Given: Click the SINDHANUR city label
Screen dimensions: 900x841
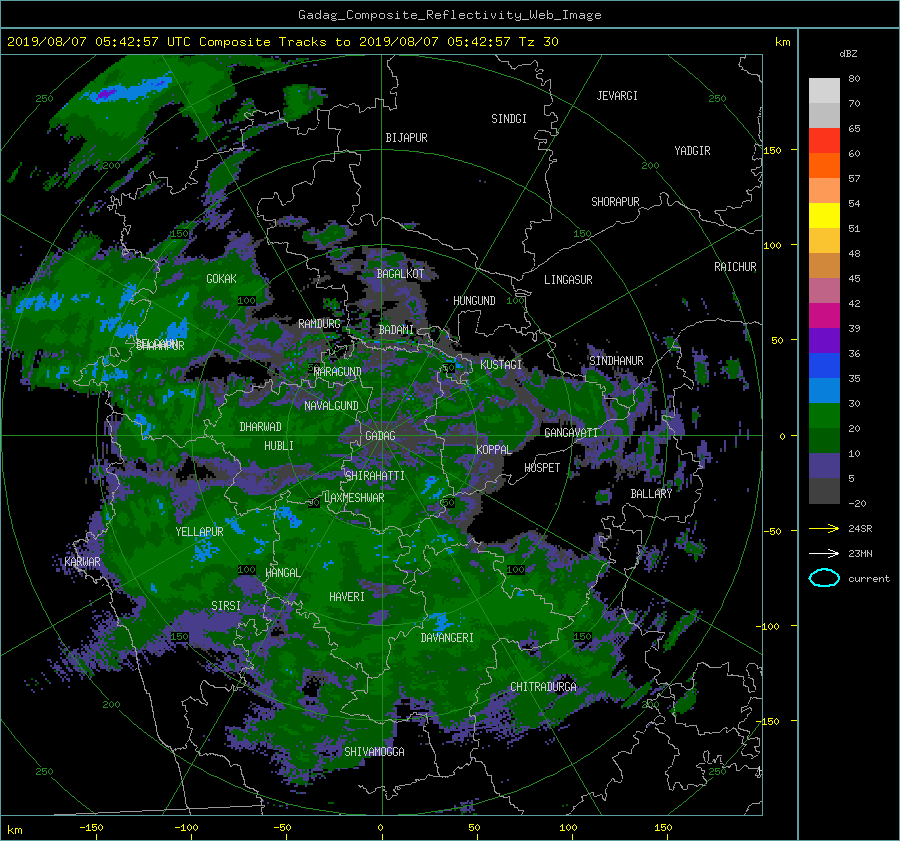Looking at the screenshot, I should (616, 361).
